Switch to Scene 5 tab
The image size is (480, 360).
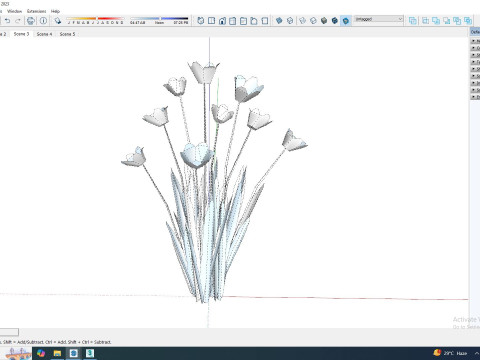click(x=67, y=34)
